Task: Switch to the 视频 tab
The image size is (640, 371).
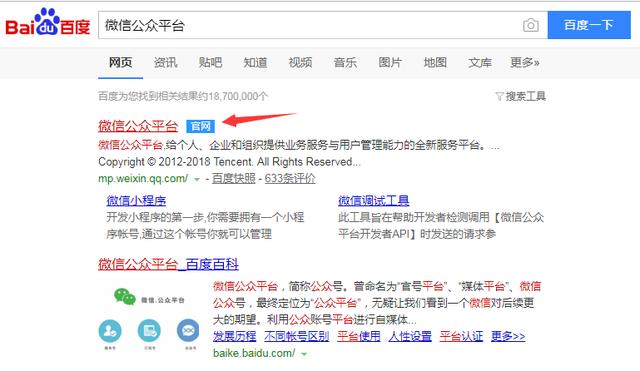Action: 300,62
